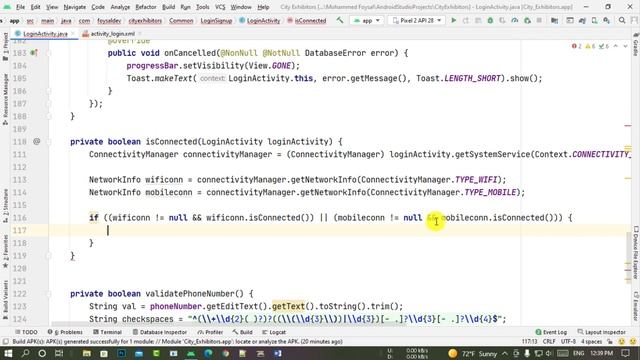
Task: Close the LoginActivity.java tab
Action: [x=73, y=34]
